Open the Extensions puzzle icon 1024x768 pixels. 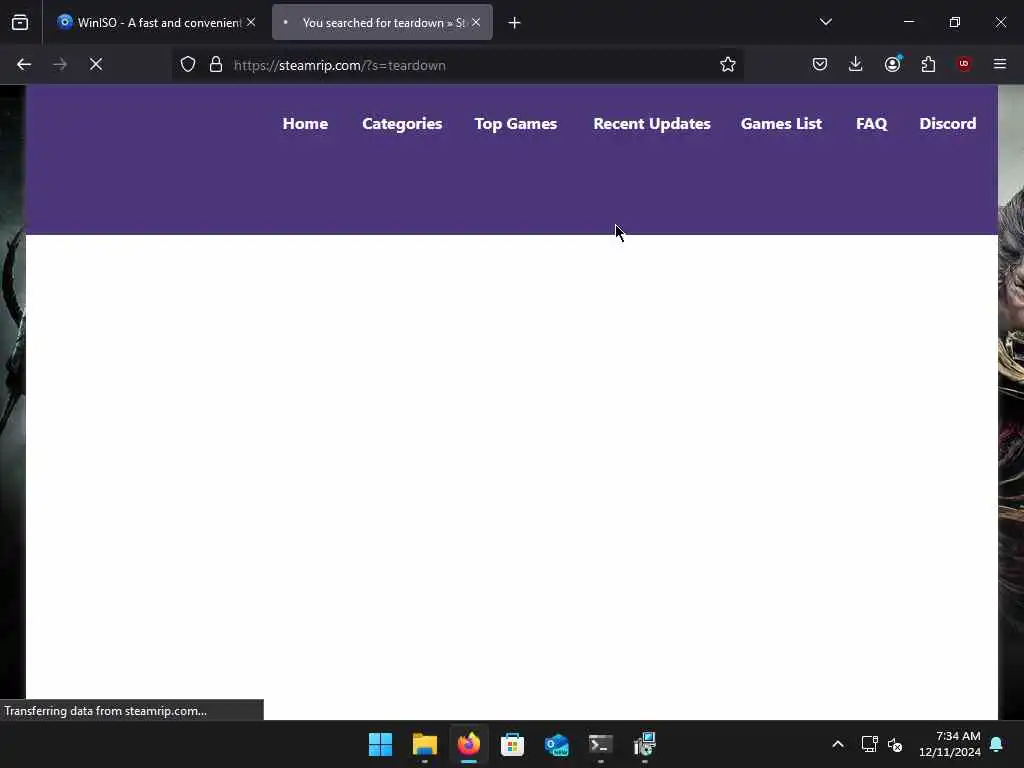pos(928,64)
